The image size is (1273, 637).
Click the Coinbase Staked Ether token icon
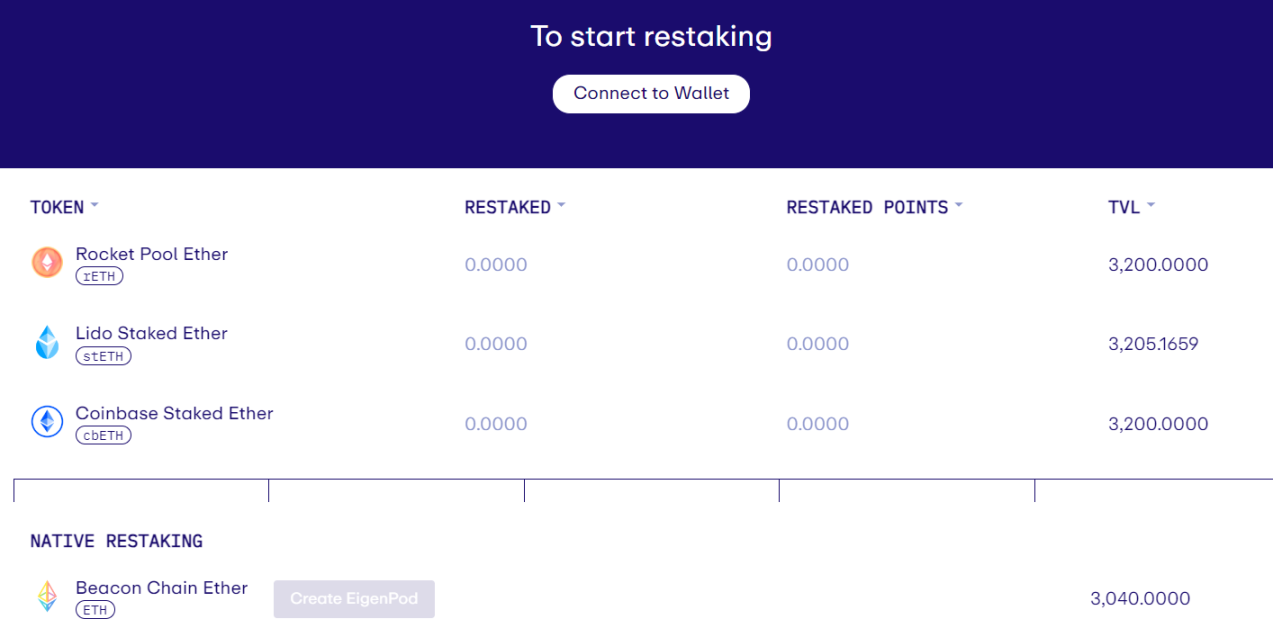click(46, 421)
